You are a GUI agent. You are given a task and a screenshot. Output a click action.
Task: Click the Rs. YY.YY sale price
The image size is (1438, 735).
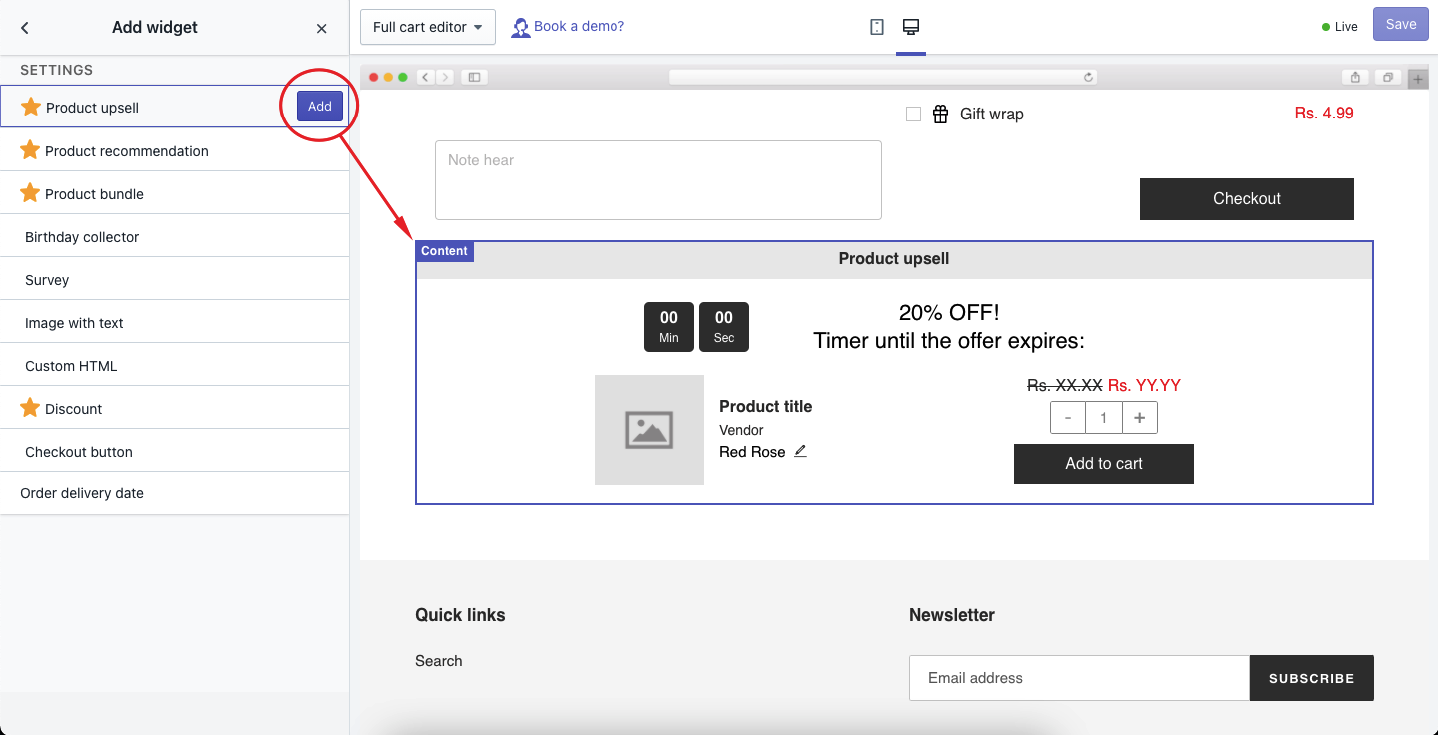coord(1144,385)
